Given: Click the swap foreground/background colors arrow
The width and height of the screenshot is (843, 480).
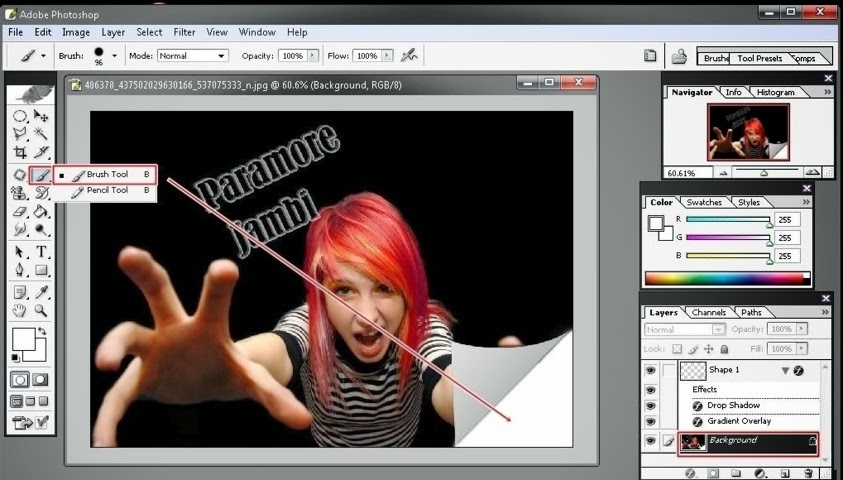Looking at the screenshot, I should (41, 332).
